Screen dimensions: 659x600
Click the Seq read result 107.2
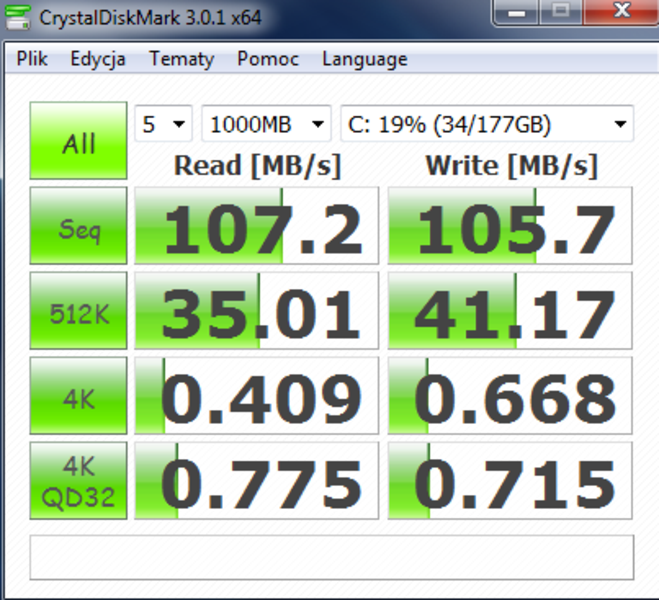point(256,226)
